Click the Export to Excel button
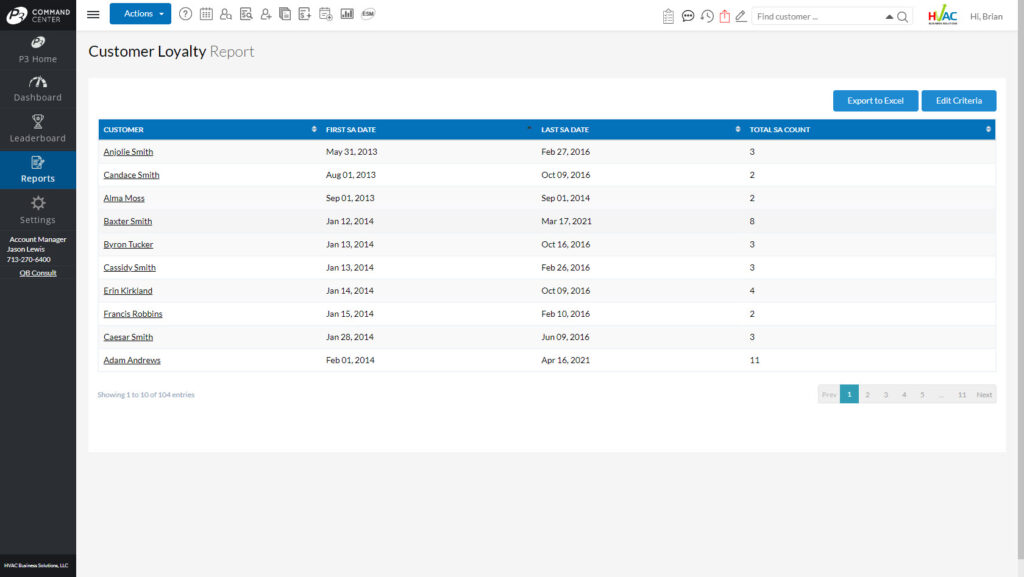The height and width of the screenshot is (577, 1024). 875,100
